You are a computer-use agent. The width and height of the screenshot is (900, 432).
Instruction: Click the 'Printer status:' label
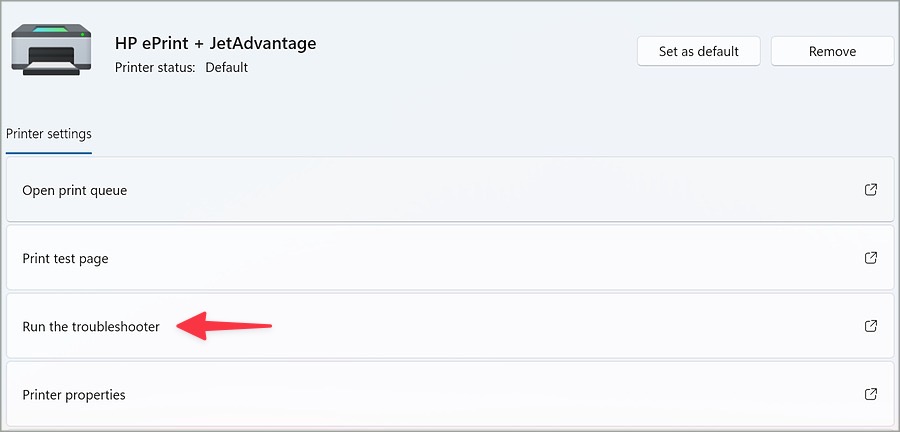(x=155, y=67)
